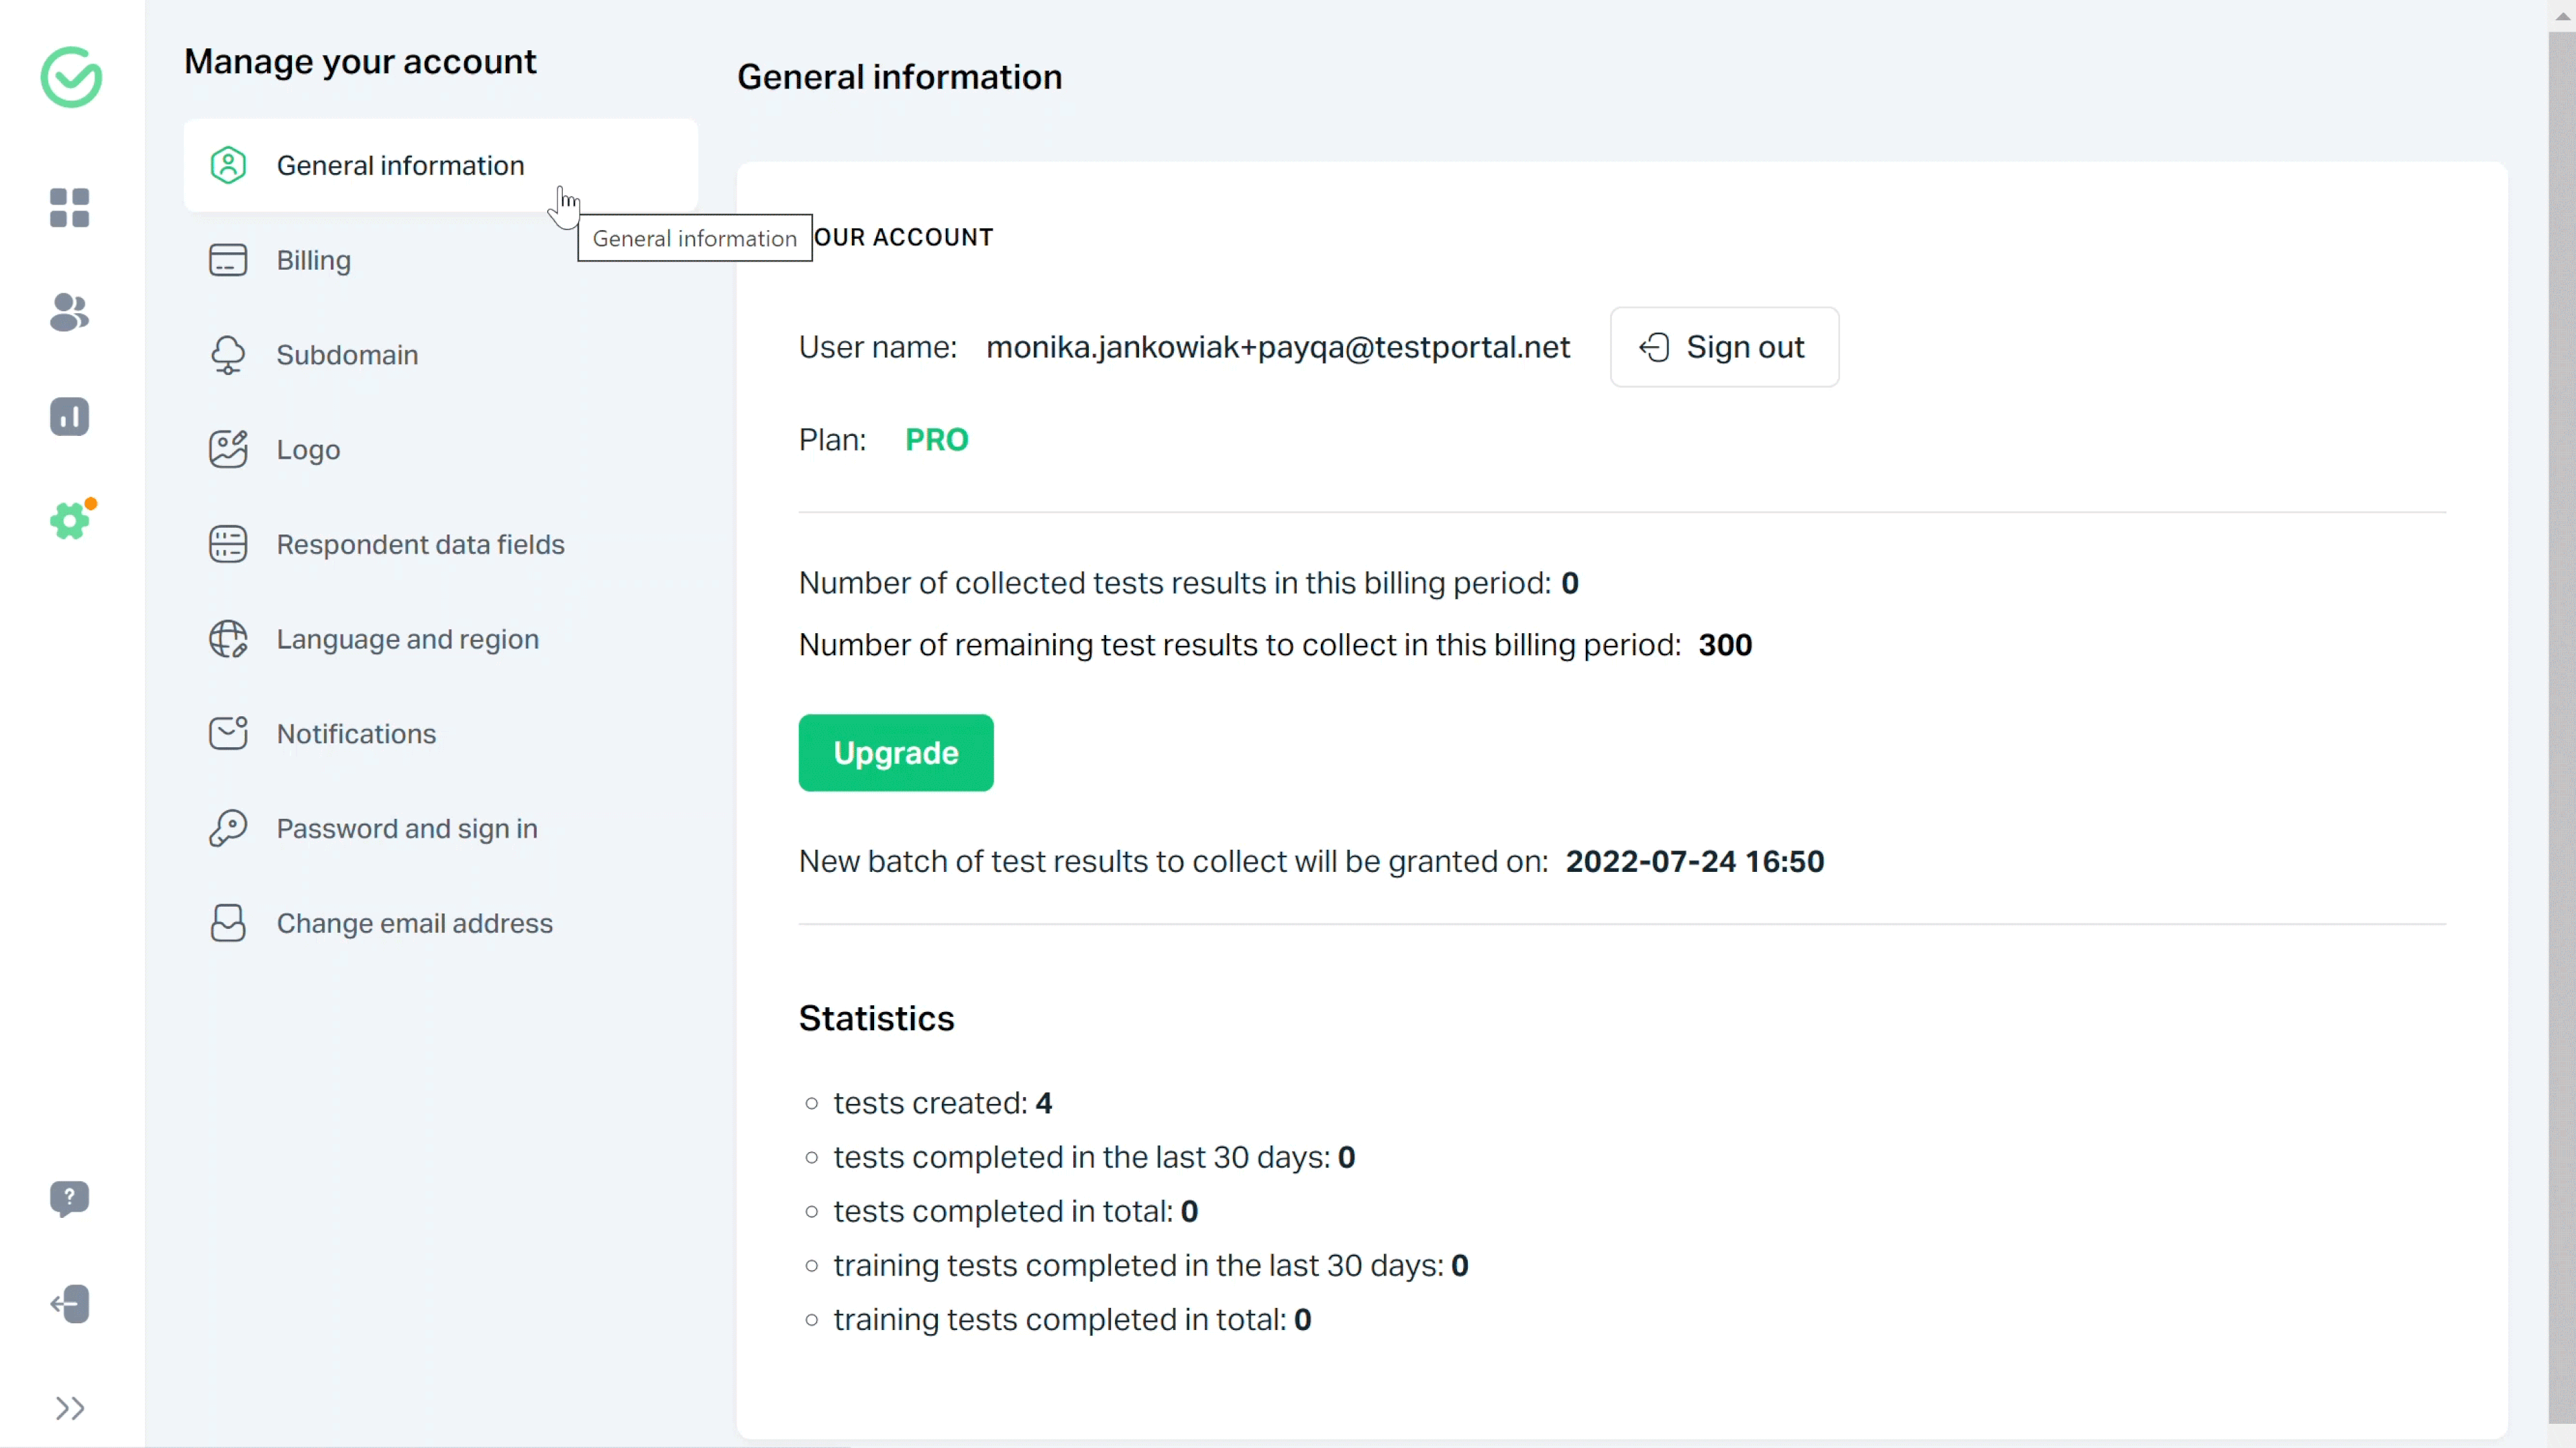Open the dashboard grid icon

(70, 208)
